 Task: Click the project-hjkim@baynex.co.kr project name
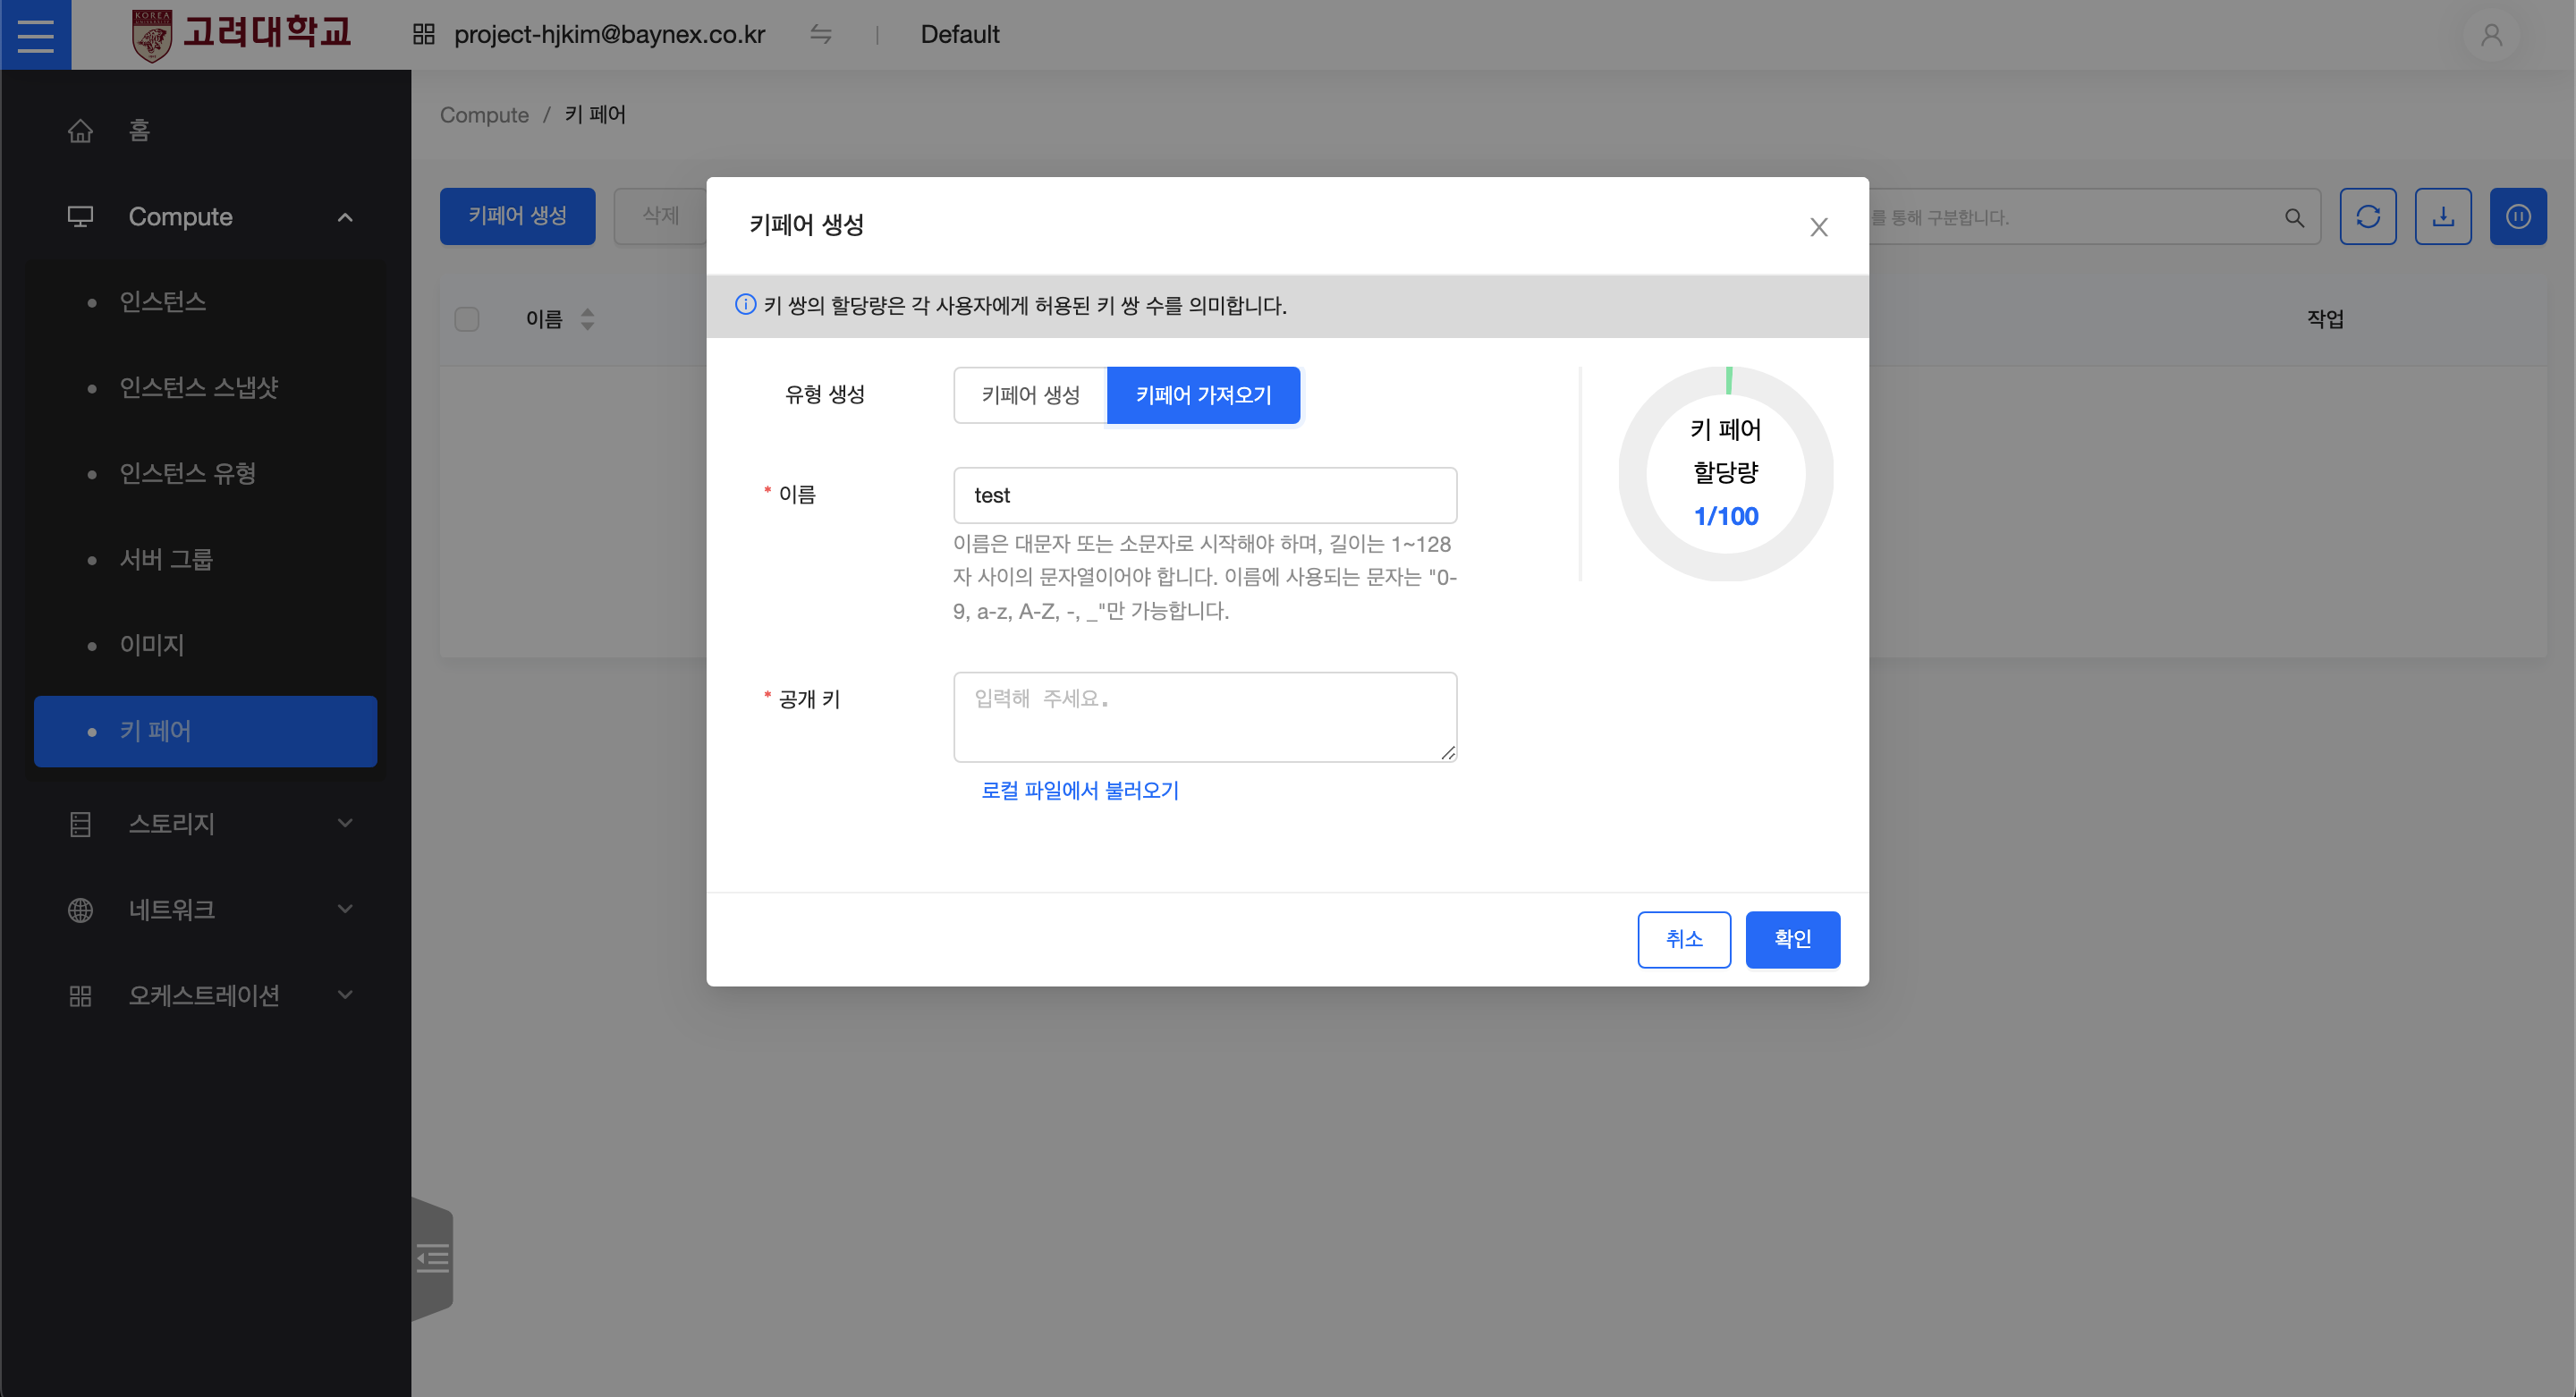(x=609, y=35)
